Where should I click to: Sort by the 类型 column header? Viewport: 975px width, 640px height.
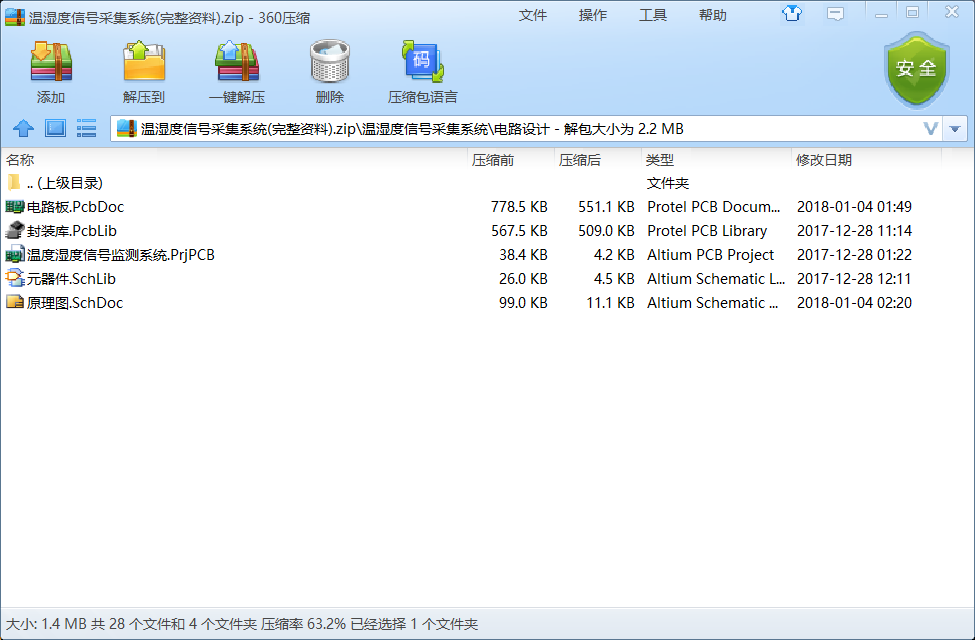tap(716, 160)
